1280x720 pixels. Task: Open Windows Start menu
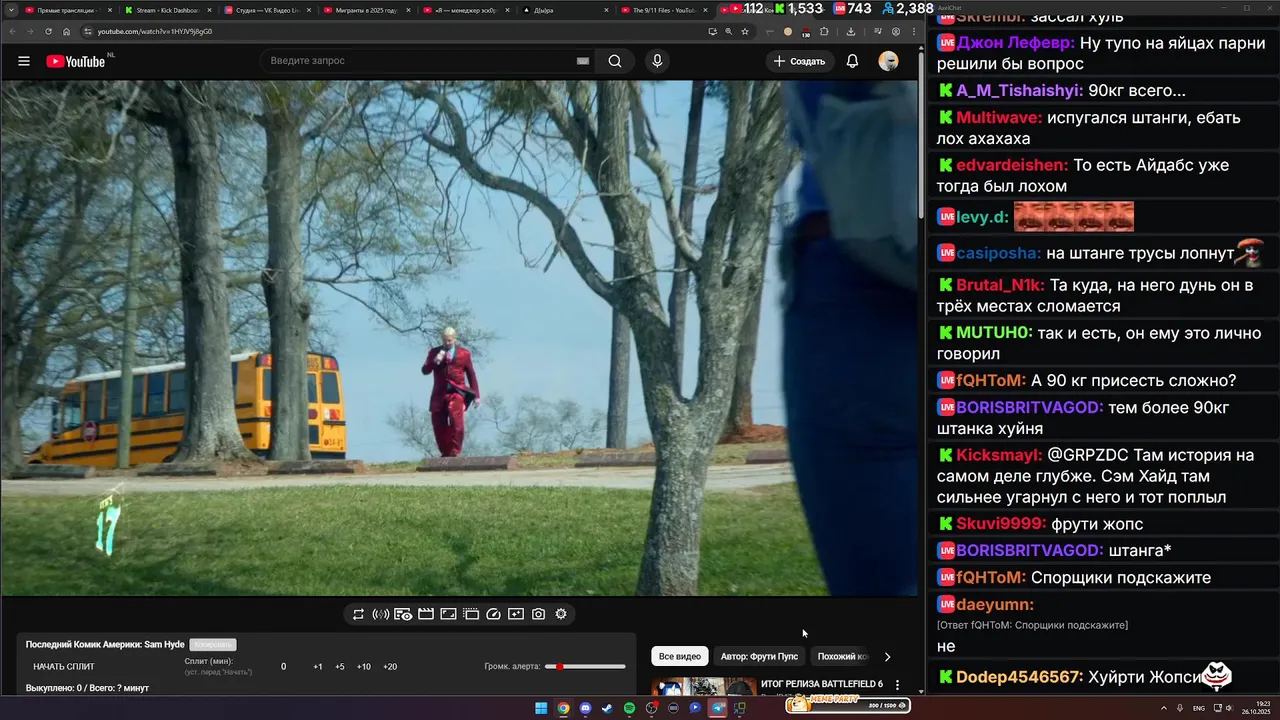click(x=541, y=708)
